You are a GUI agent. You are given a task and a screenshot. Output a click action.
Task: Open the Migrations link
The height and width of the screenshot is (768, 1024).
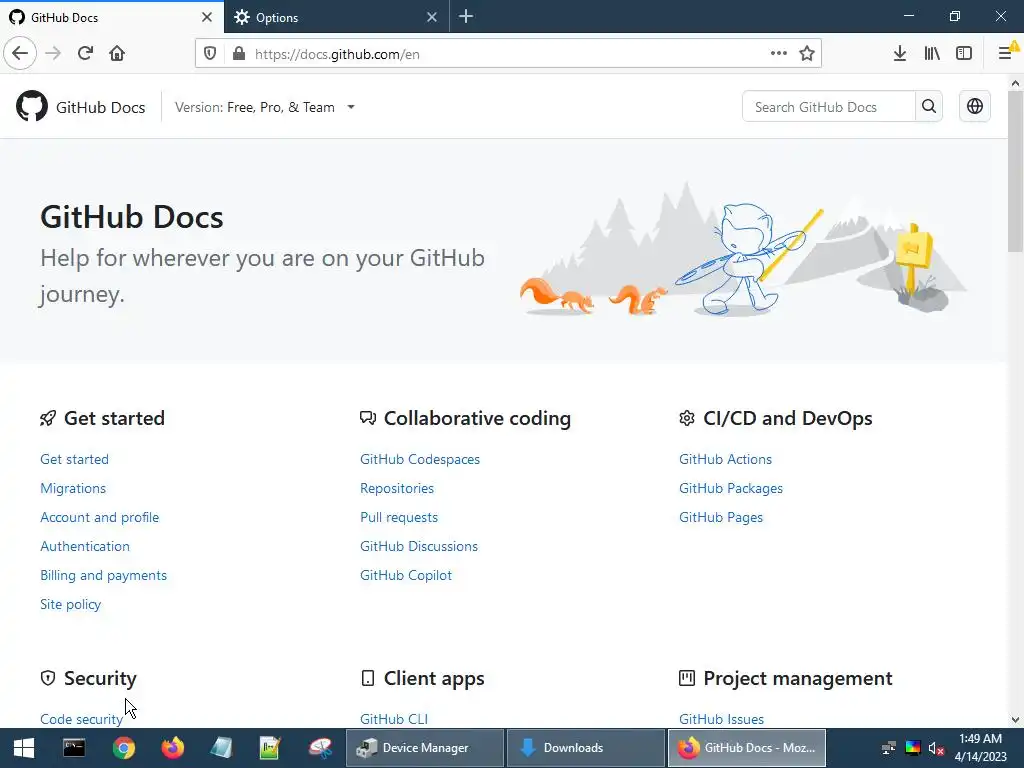pyautogui.click(x=72, y=488)
